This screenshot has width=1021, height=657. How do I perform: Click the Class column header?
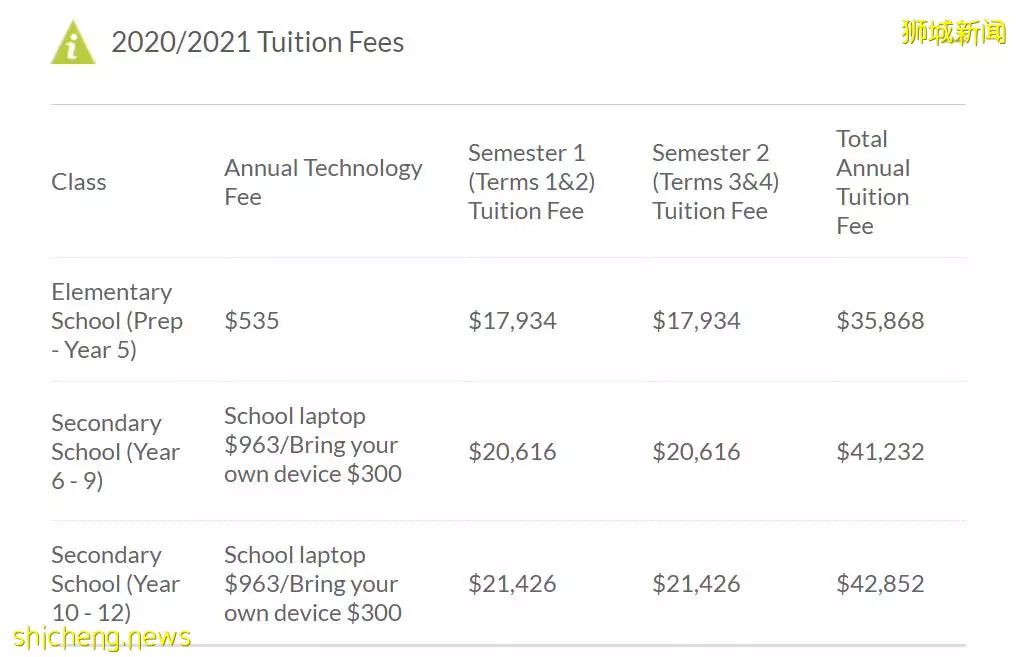pos(79,182)
